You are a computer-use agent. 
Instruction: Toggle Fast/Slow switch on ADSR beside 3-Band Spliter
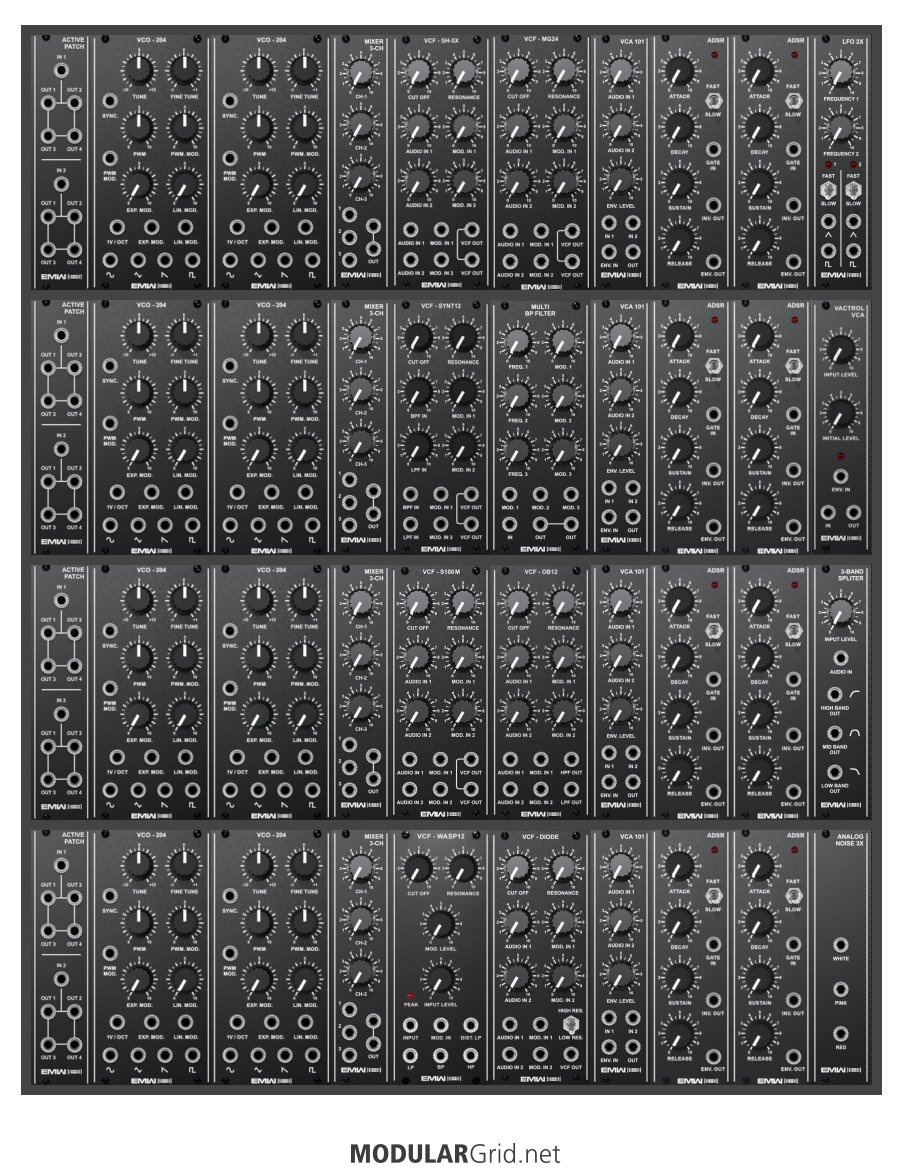coord(793,630)
